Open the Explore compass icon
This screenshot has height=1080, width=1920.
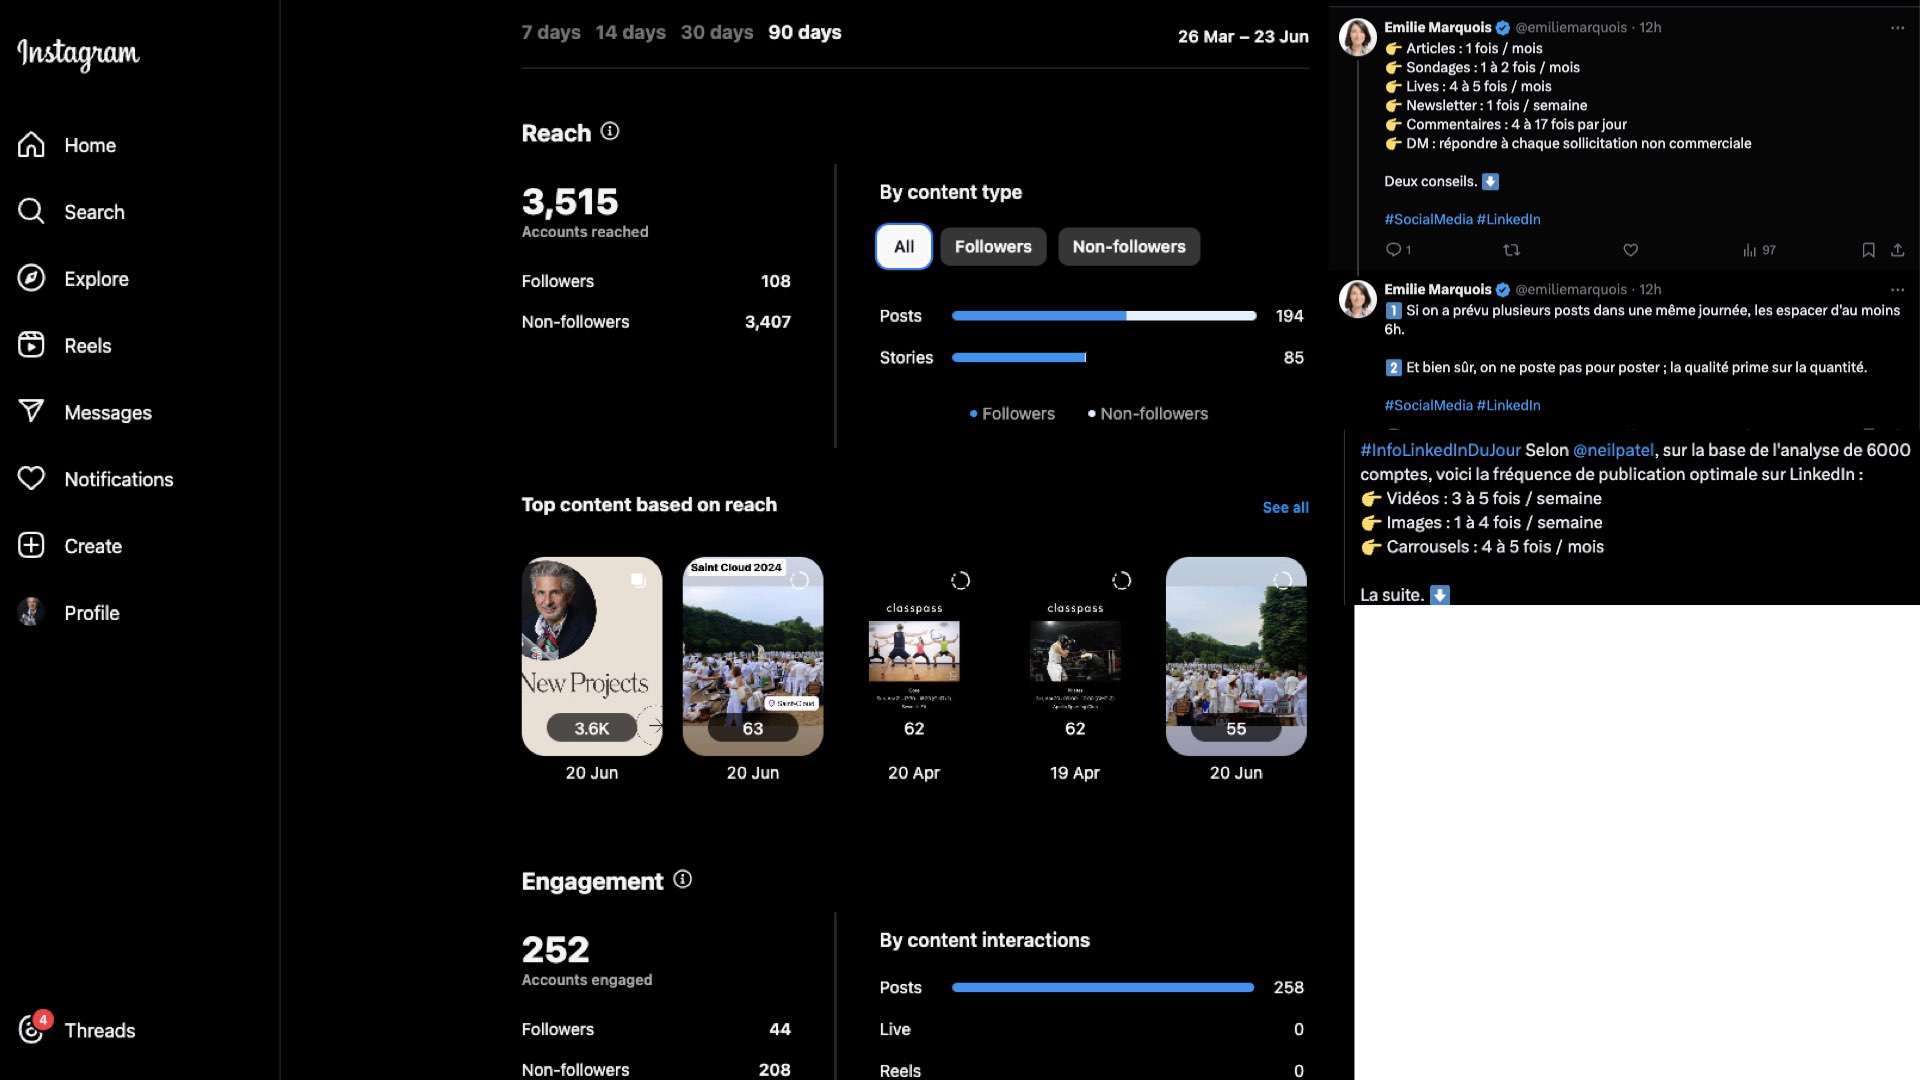tap(31, 279)
